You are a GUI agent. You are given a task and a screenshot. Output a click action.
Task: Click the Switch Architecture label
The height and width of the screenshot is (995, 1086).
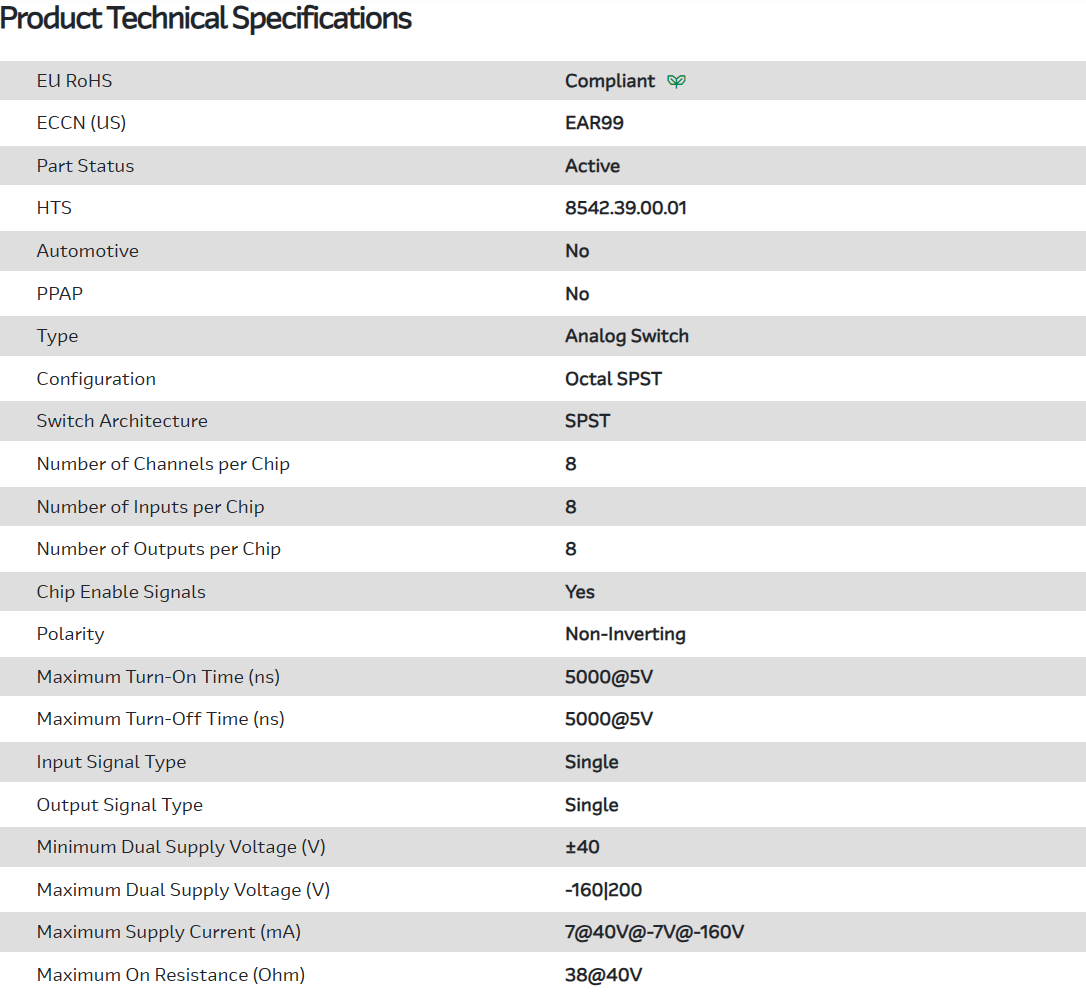[122, 421]
